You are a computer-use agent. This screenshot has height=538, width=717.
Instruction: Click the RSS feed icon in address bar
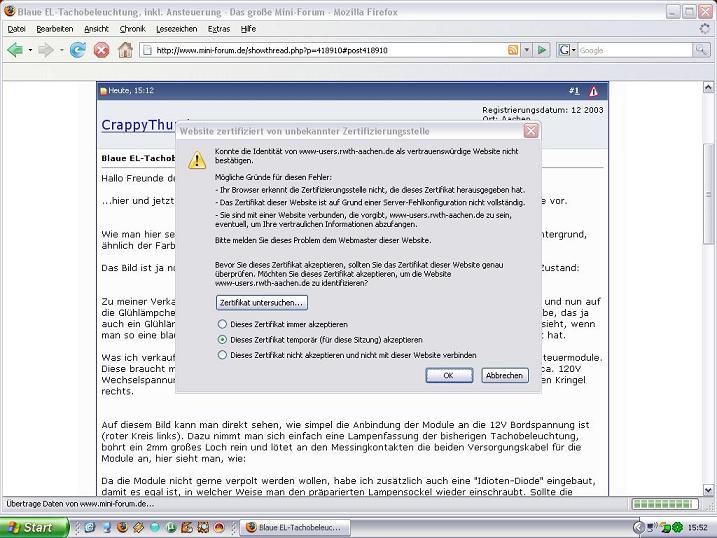[513, 49]
